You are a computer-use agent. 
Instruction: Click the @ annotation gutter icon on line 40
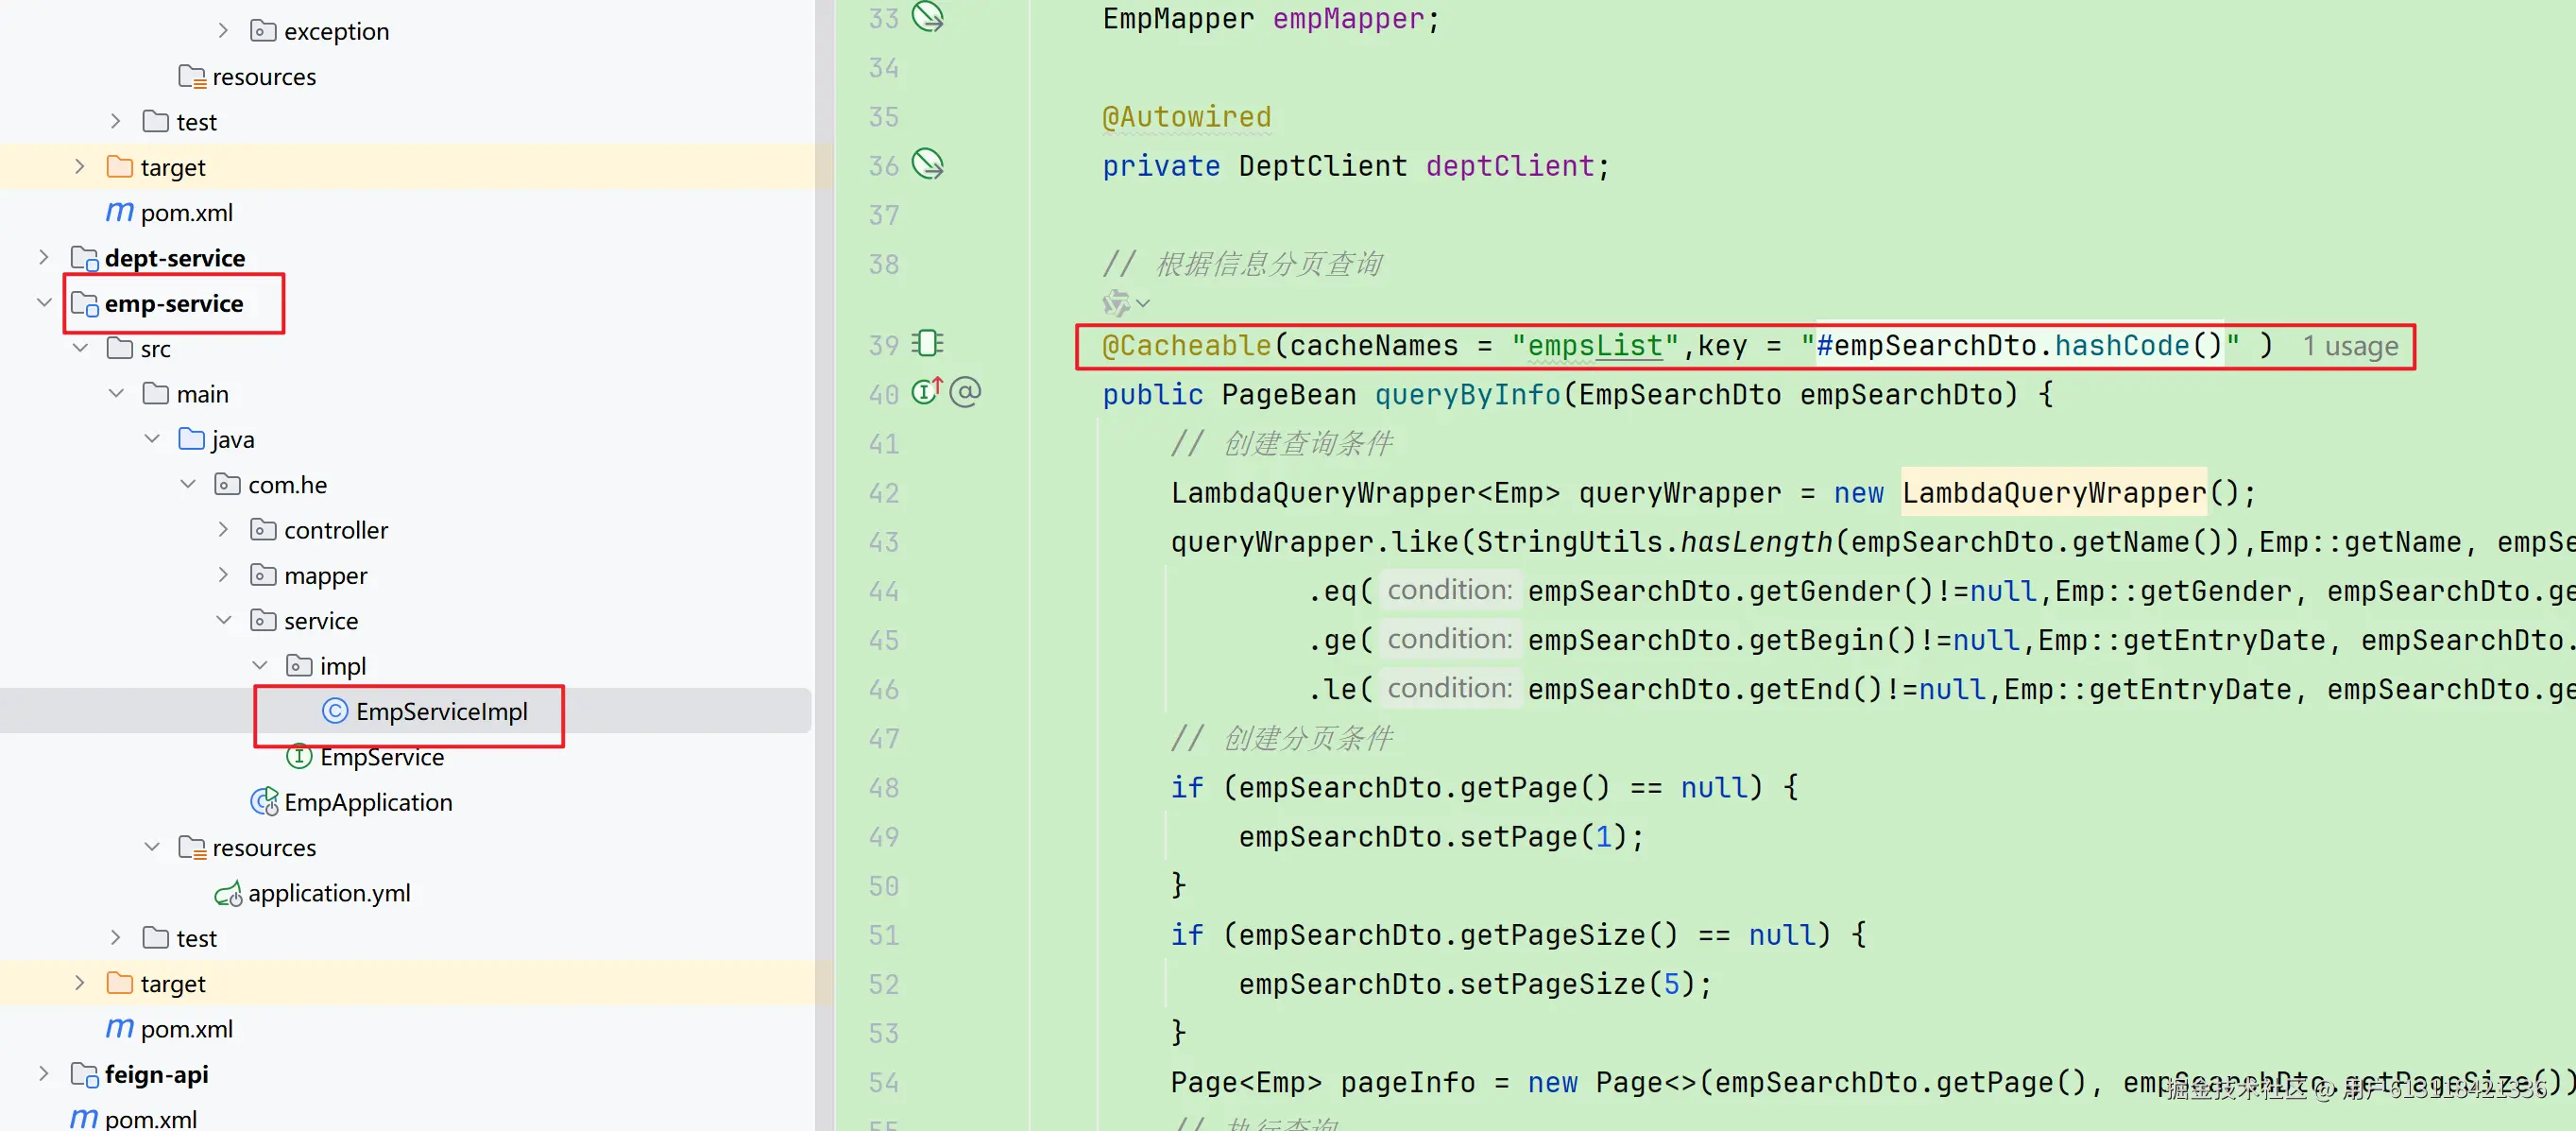[x=965, y=392]
